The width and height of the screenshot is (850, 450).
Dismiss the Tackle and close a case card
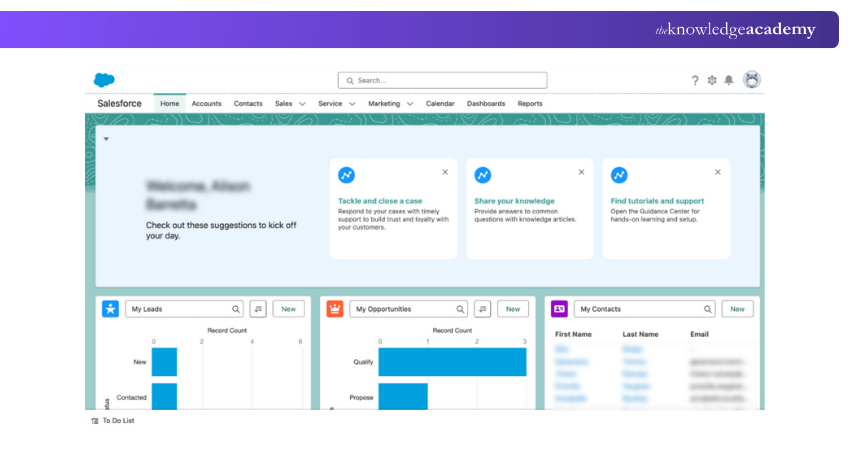tap(445, 172)
